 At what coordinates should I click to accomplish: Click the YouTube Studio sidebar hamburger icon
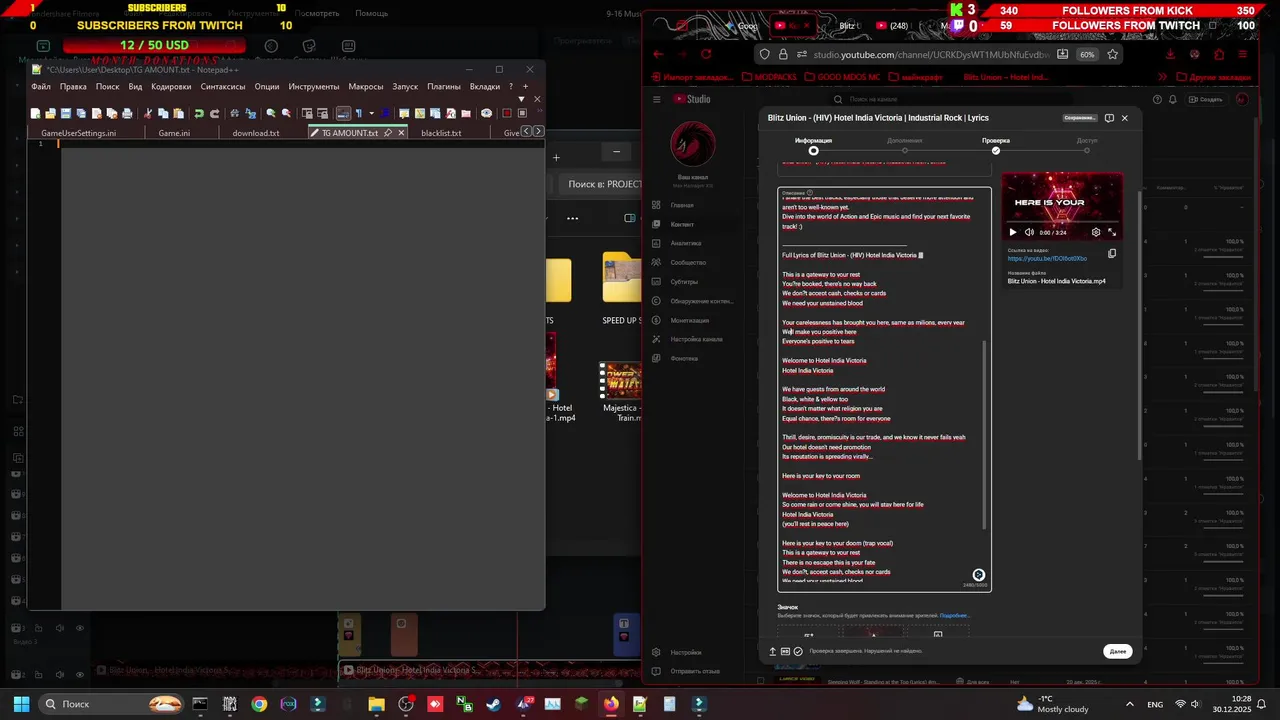[657, 99]
